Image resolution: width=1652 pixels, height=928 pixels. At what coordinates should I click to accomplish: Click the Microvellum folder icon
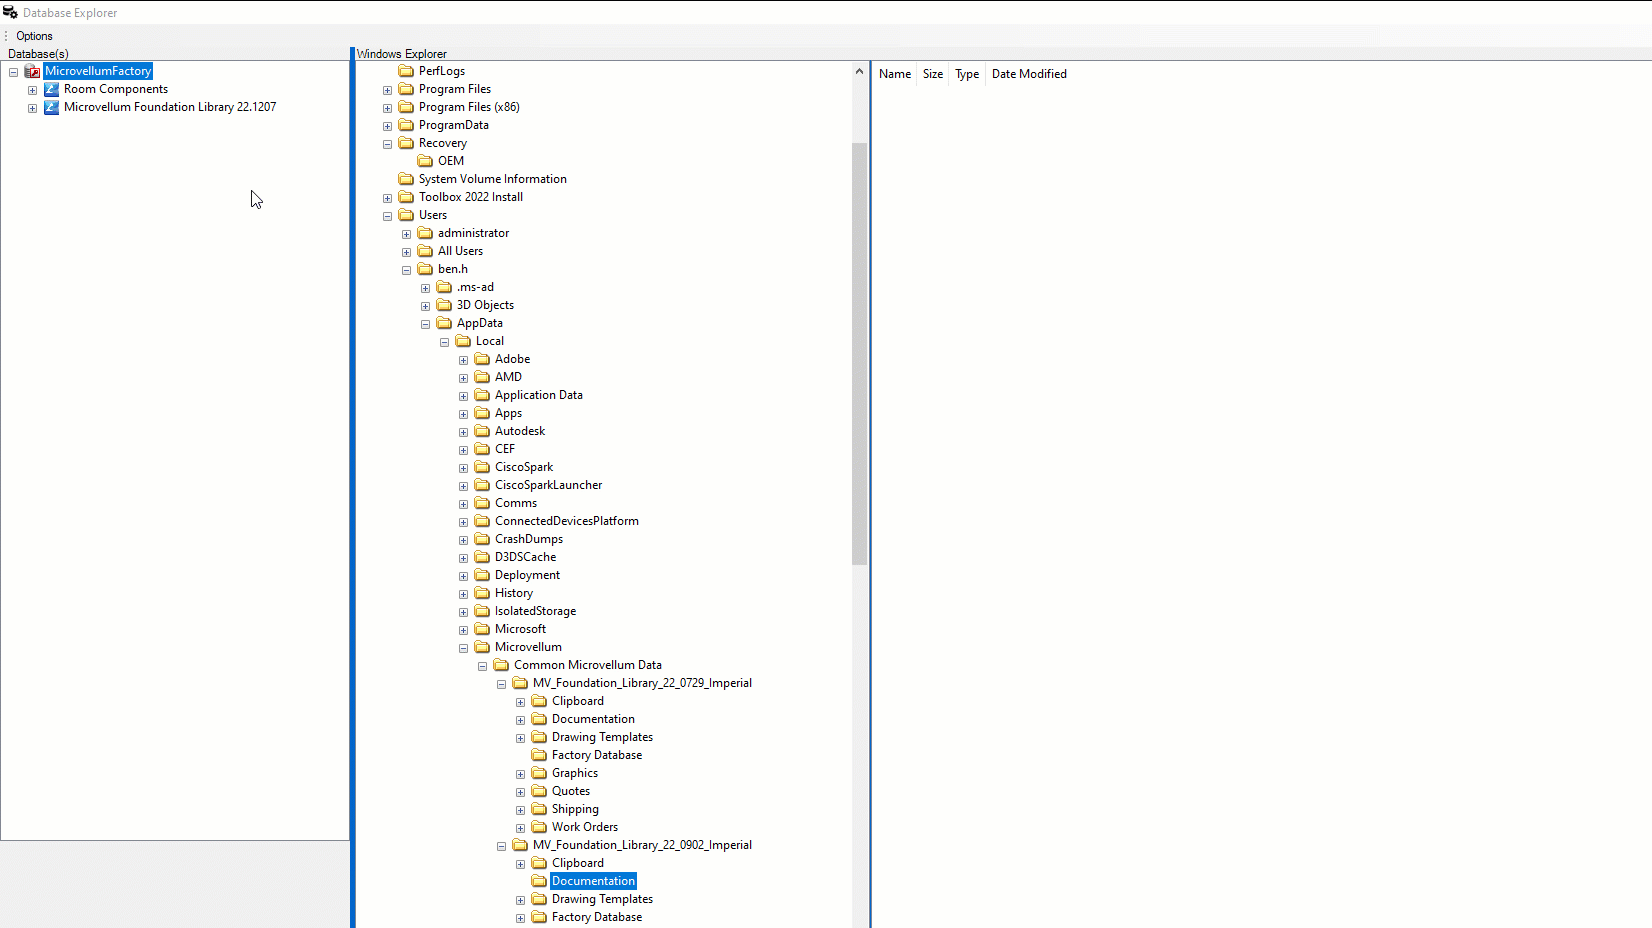click(482, 647)
